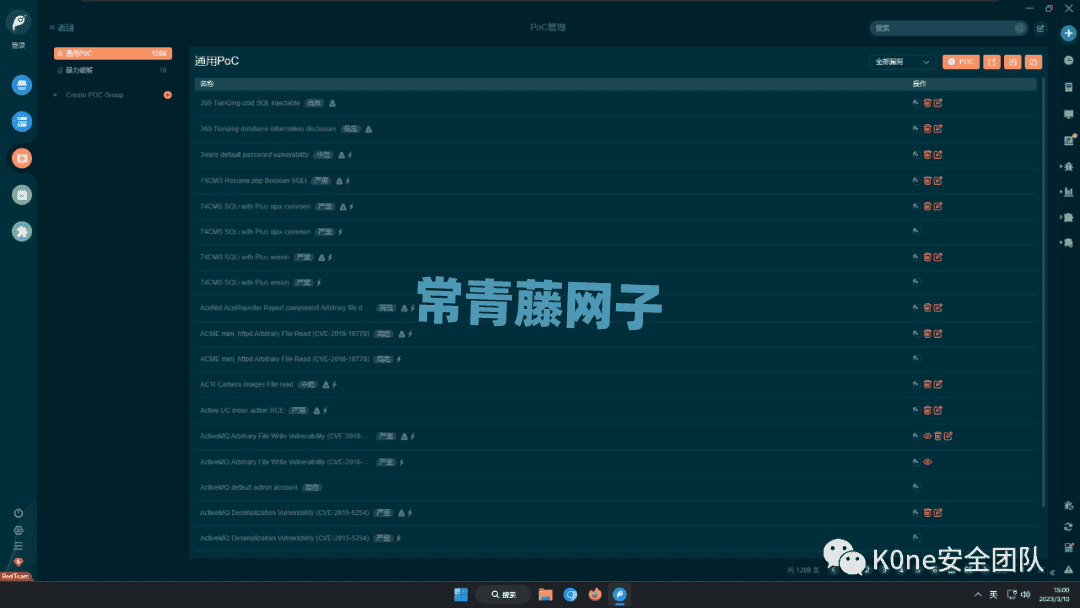Open the Firefox icon in the taskbar
The width and height of the screenshot is (1080, 608).
[595, 594]
